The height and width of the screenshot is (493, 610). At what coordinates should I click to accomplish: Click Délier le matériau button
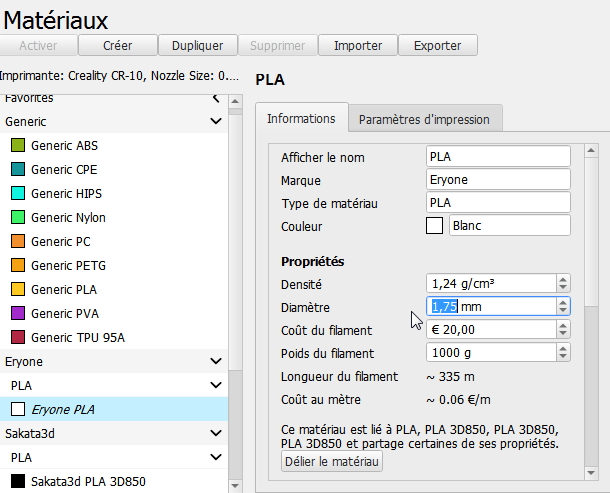(x=333, y=461)
